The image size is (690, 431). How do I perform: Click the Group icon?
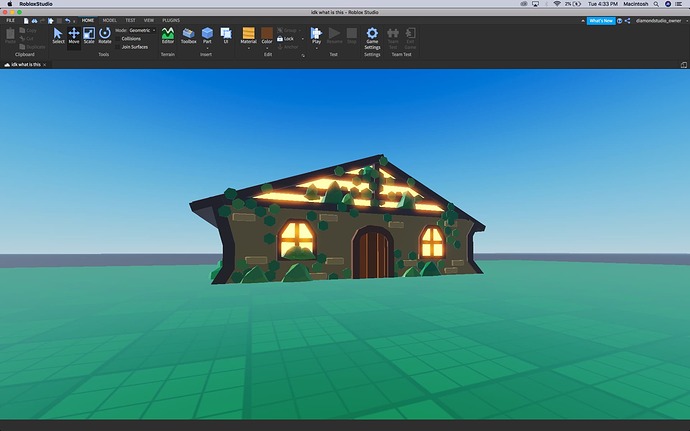coord(280,30)
